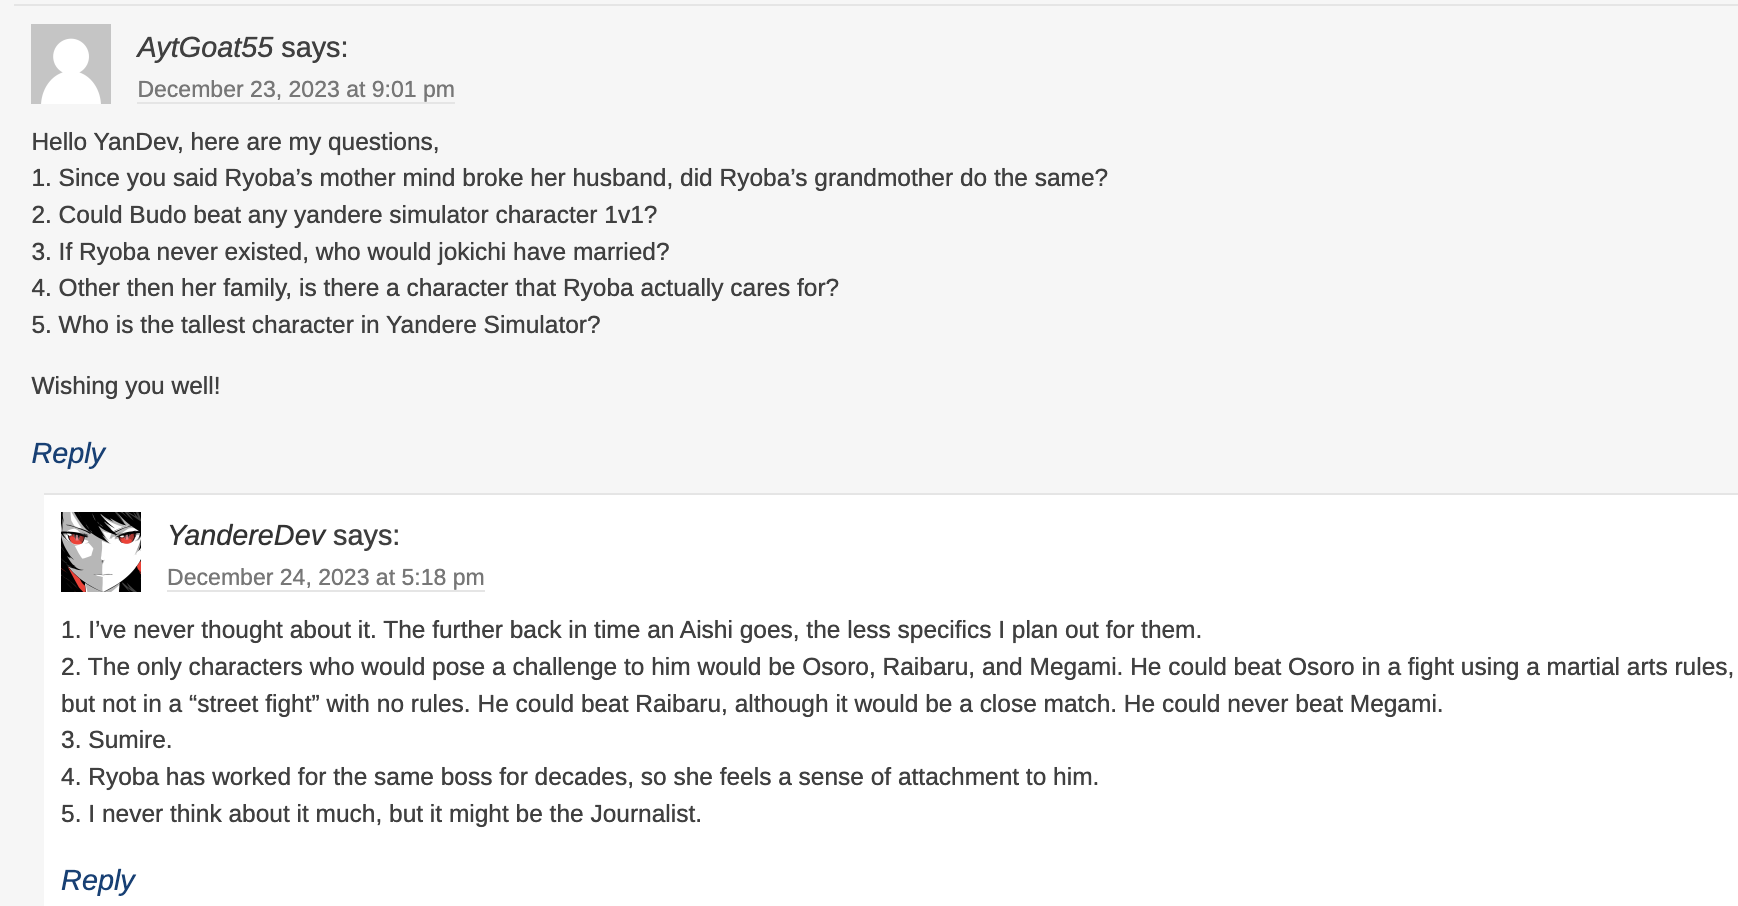
Task: Open the AytGoat55 author name
Action: click(205, 47)
